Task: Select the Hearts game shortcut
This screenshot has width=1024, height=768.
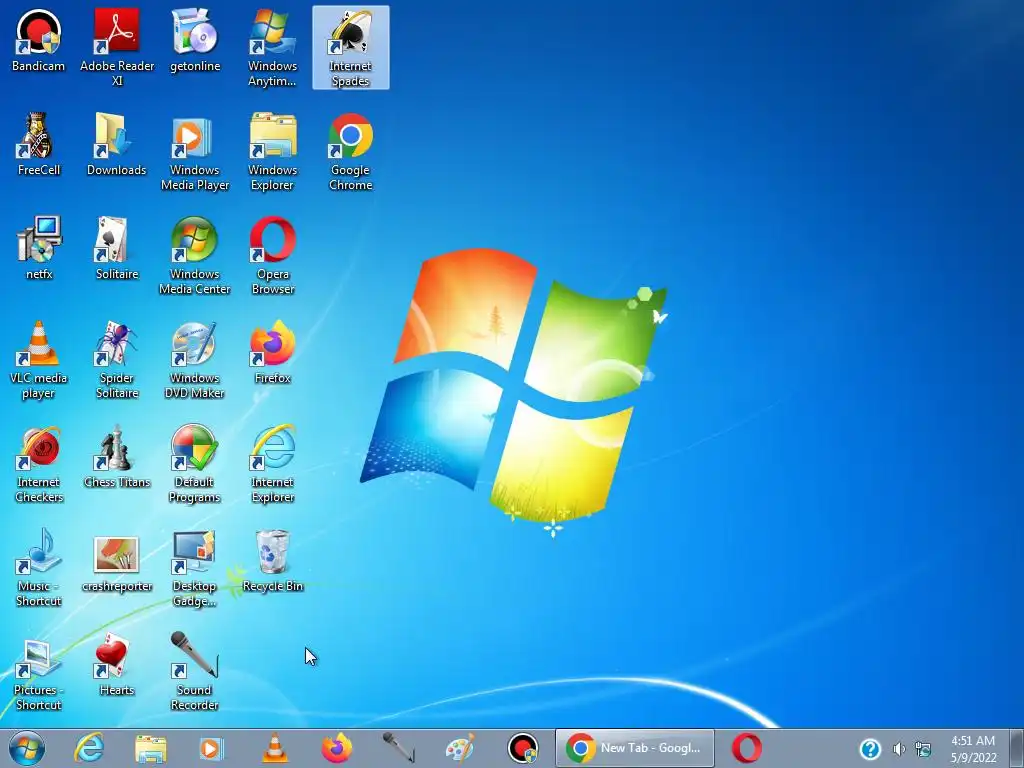Action: tap(117, 664)
